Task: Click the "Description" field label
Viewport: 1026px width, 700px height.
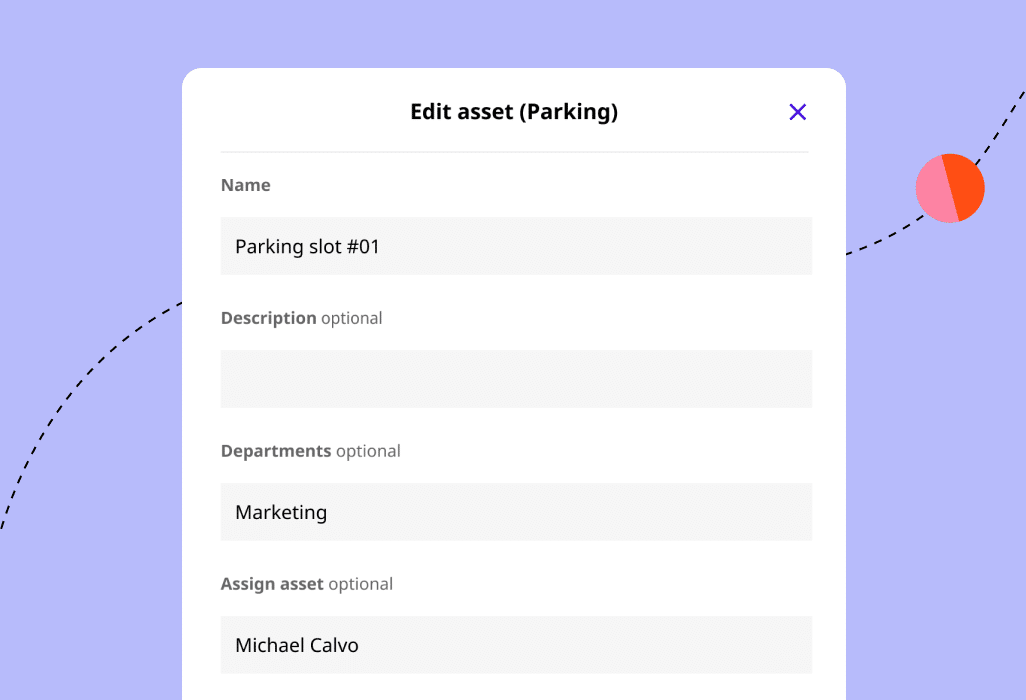Action: 268,318
